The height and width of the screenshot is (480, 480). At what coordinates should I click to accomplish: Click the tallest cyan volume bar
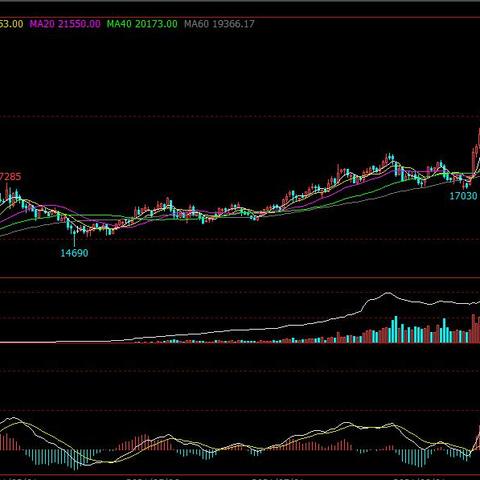(396, 330)
